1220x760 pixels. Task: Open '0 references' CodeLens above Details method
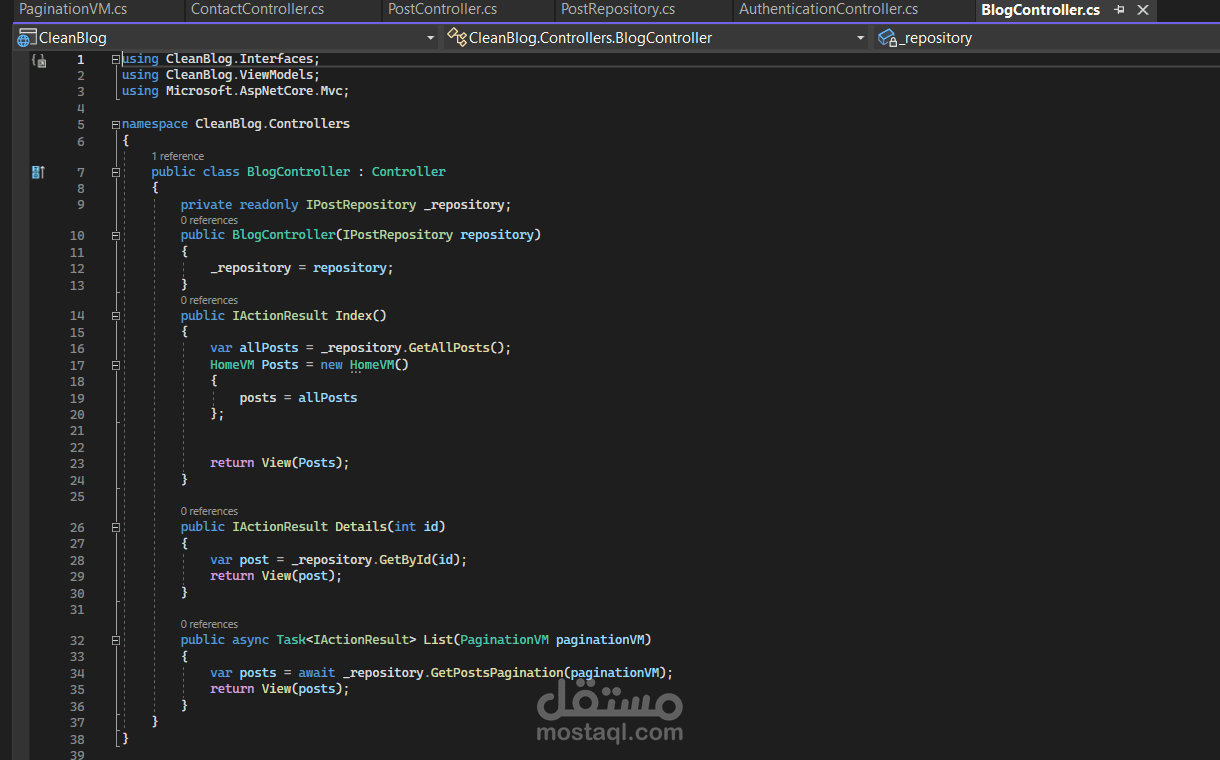click(209, 511)
